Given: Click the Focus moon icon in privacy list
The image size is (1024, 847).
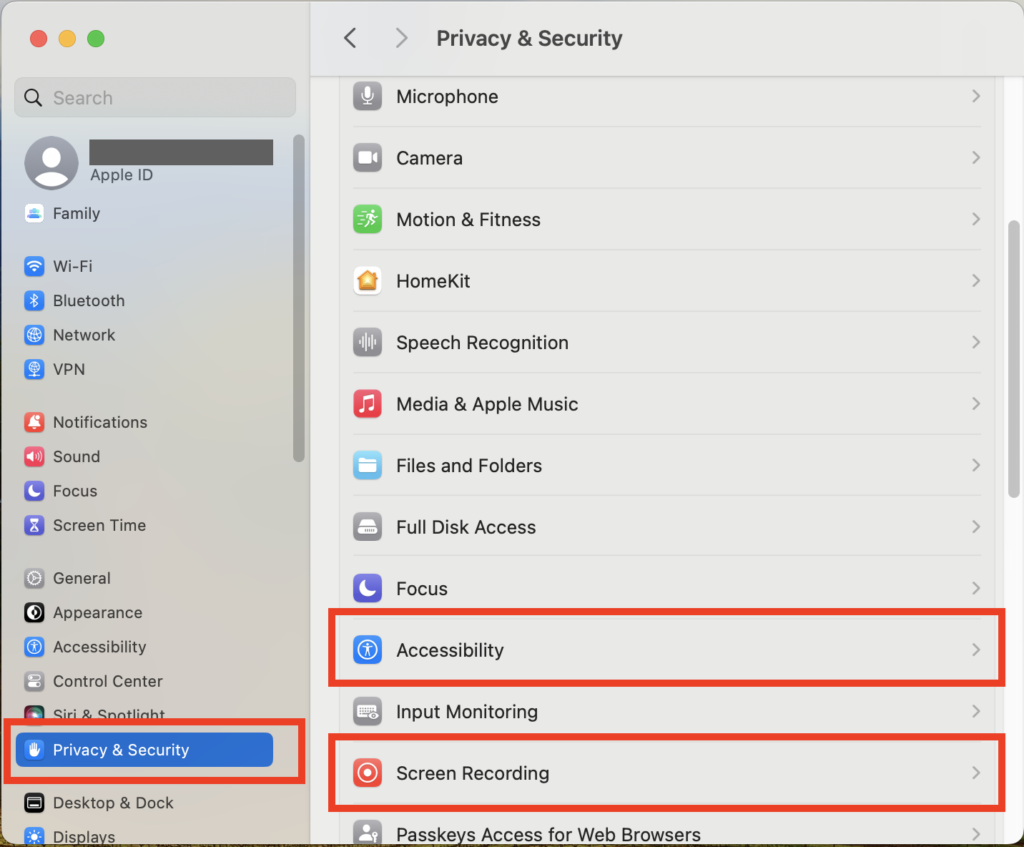Looking at the screenshot, I should (368, 588).
